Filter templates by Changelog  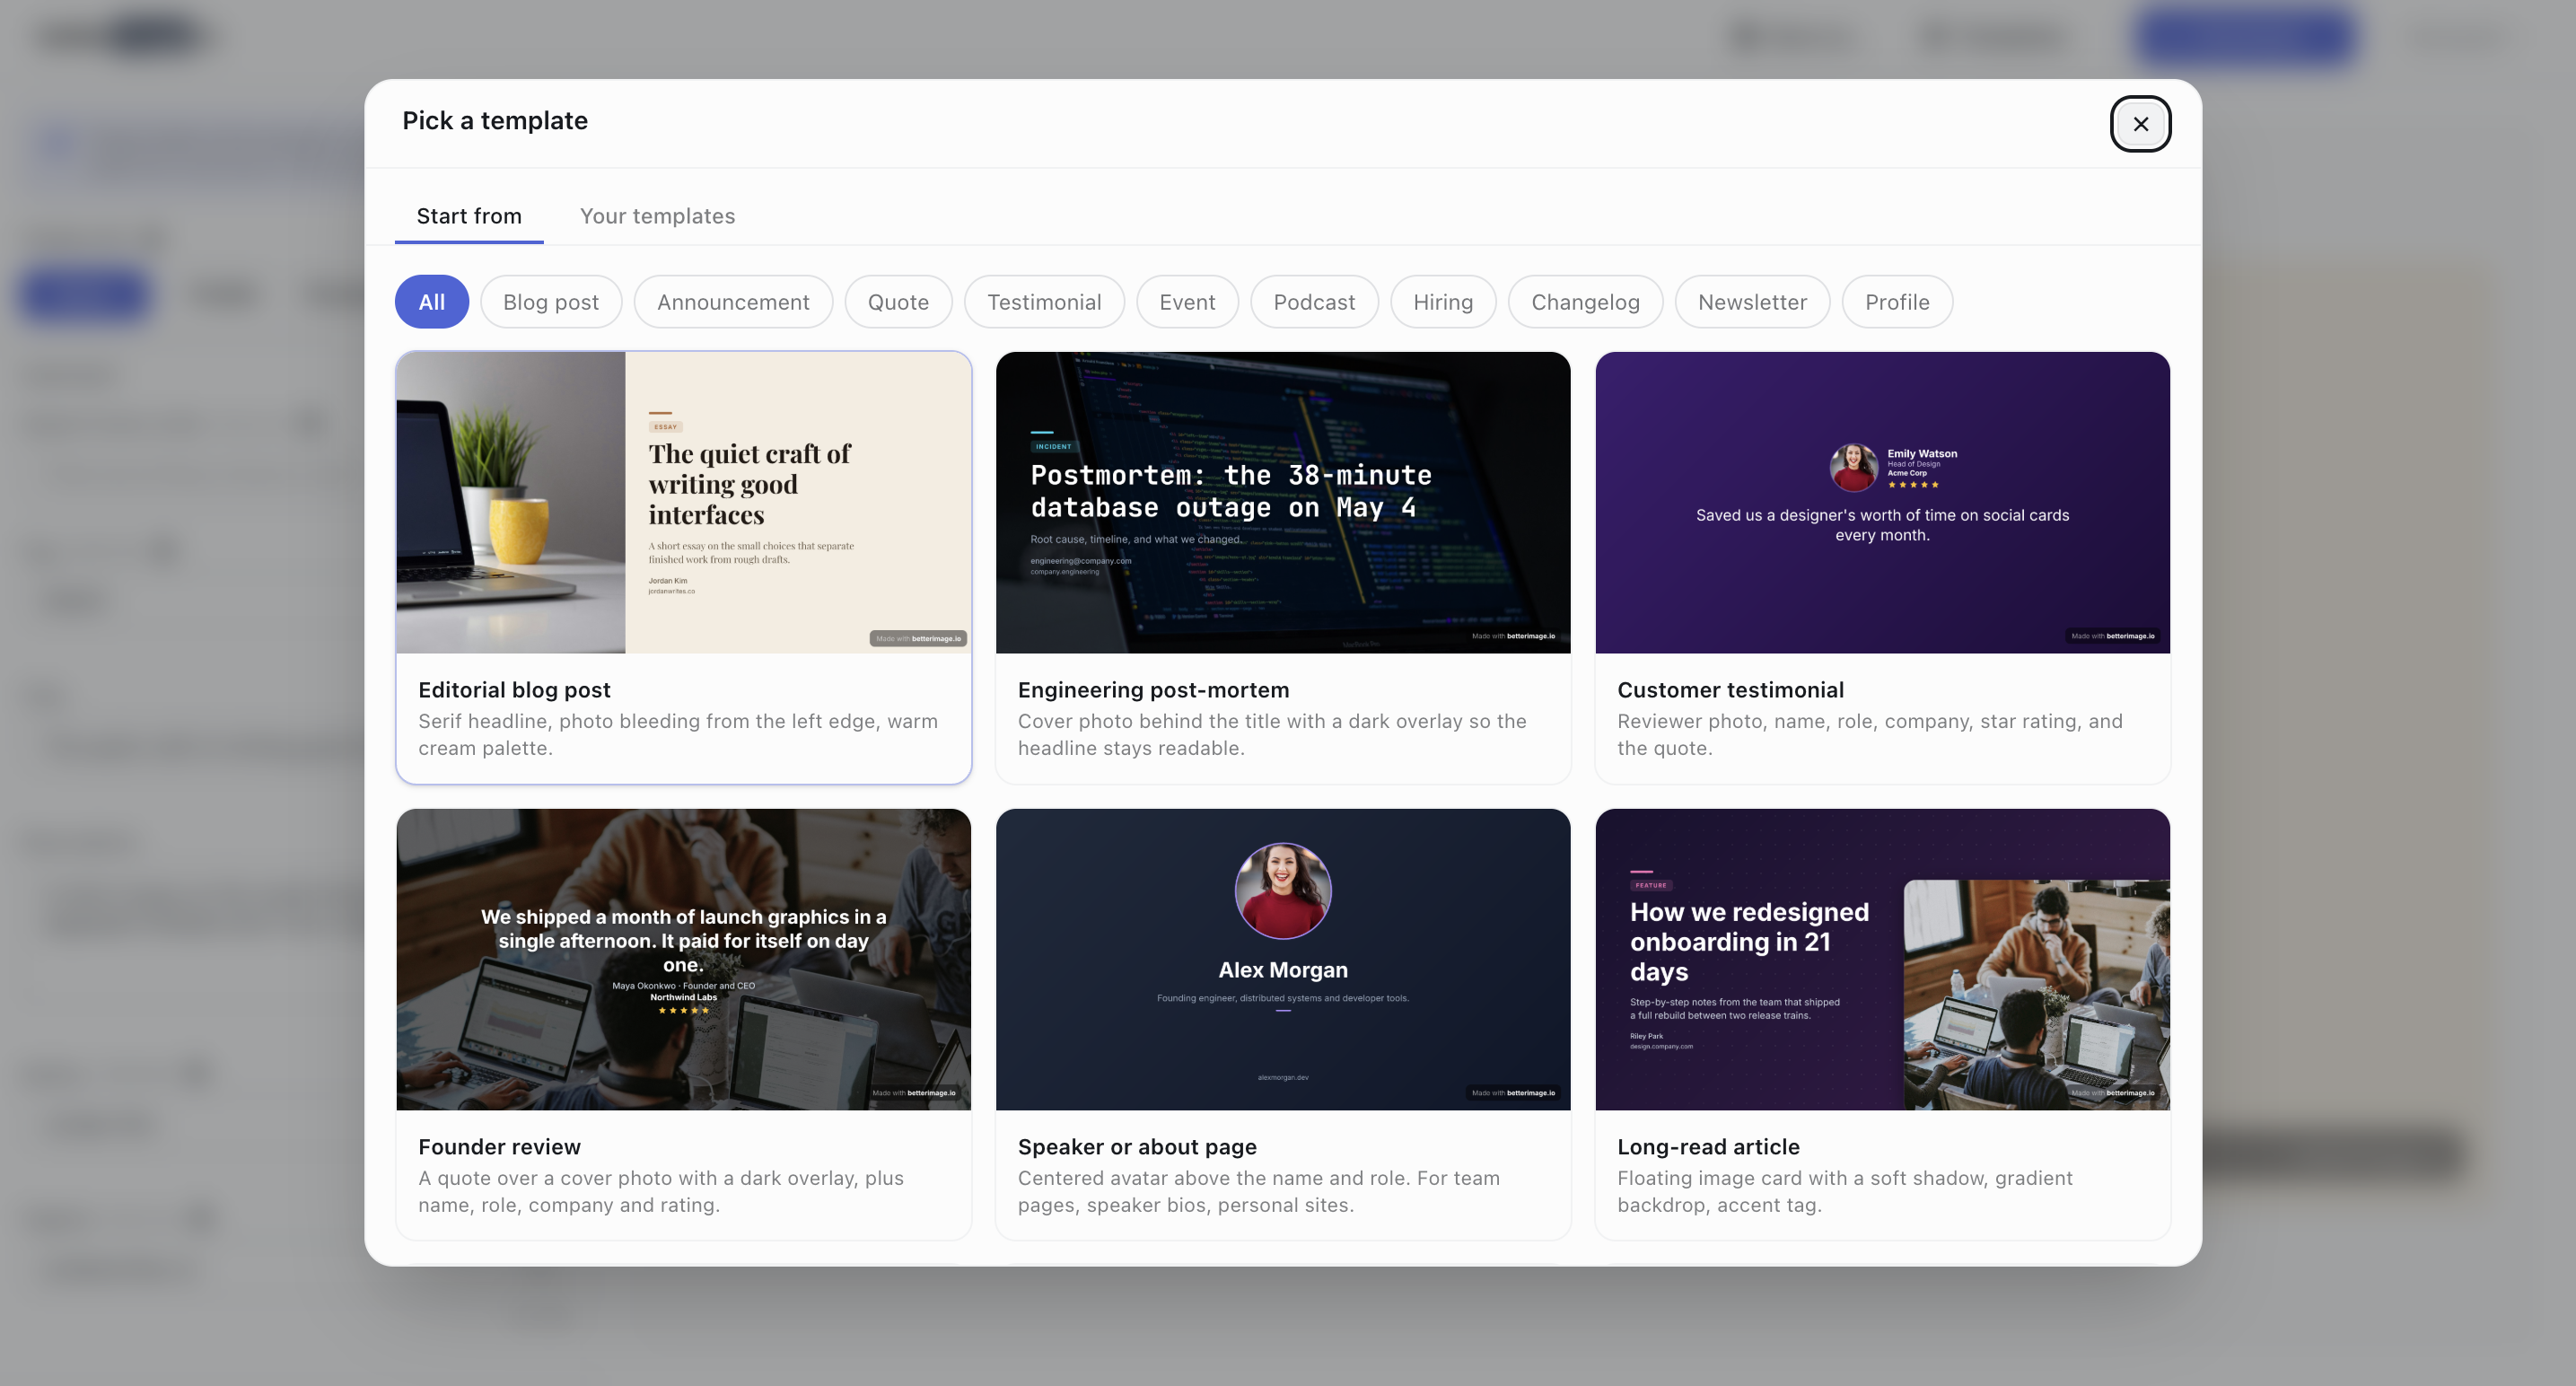pyautogui.click(x=1585, y=302)
